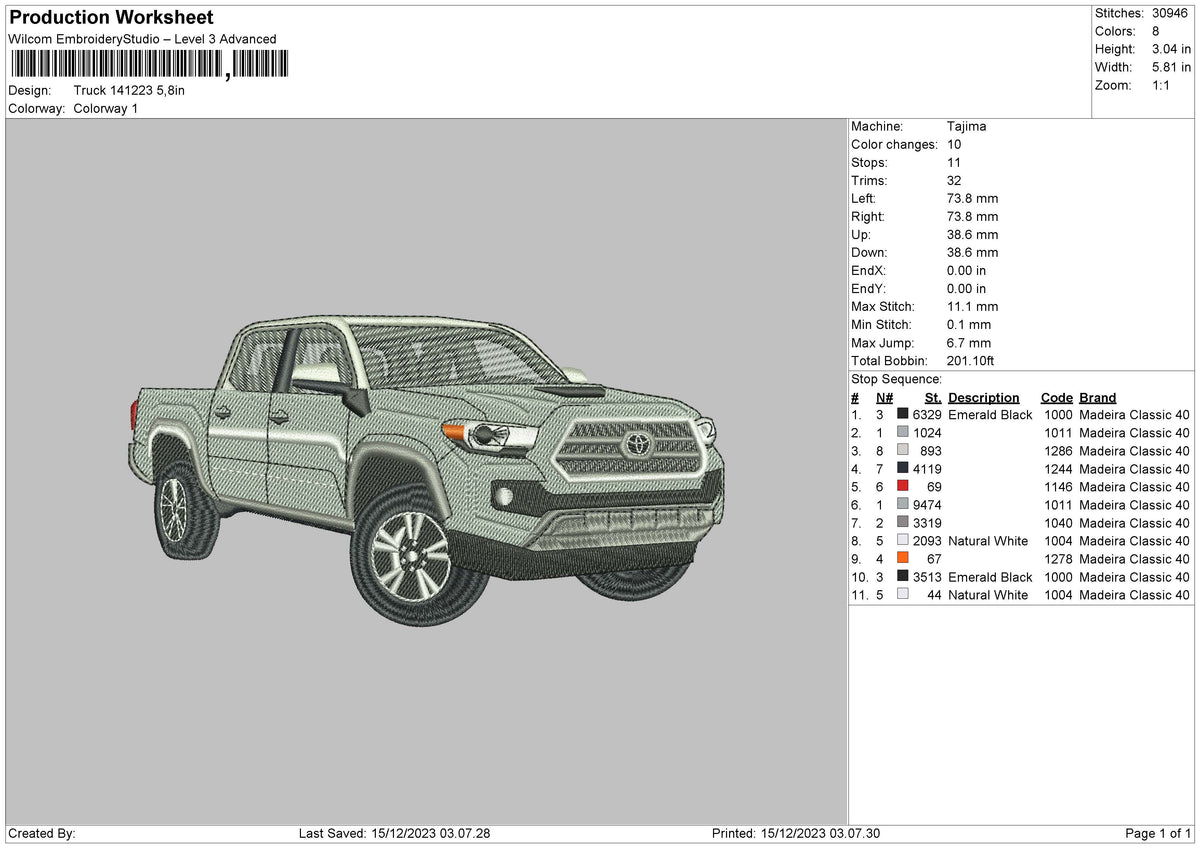
Task: Click the "Page 1 of 1" indicator
Action: [1158, 833]
